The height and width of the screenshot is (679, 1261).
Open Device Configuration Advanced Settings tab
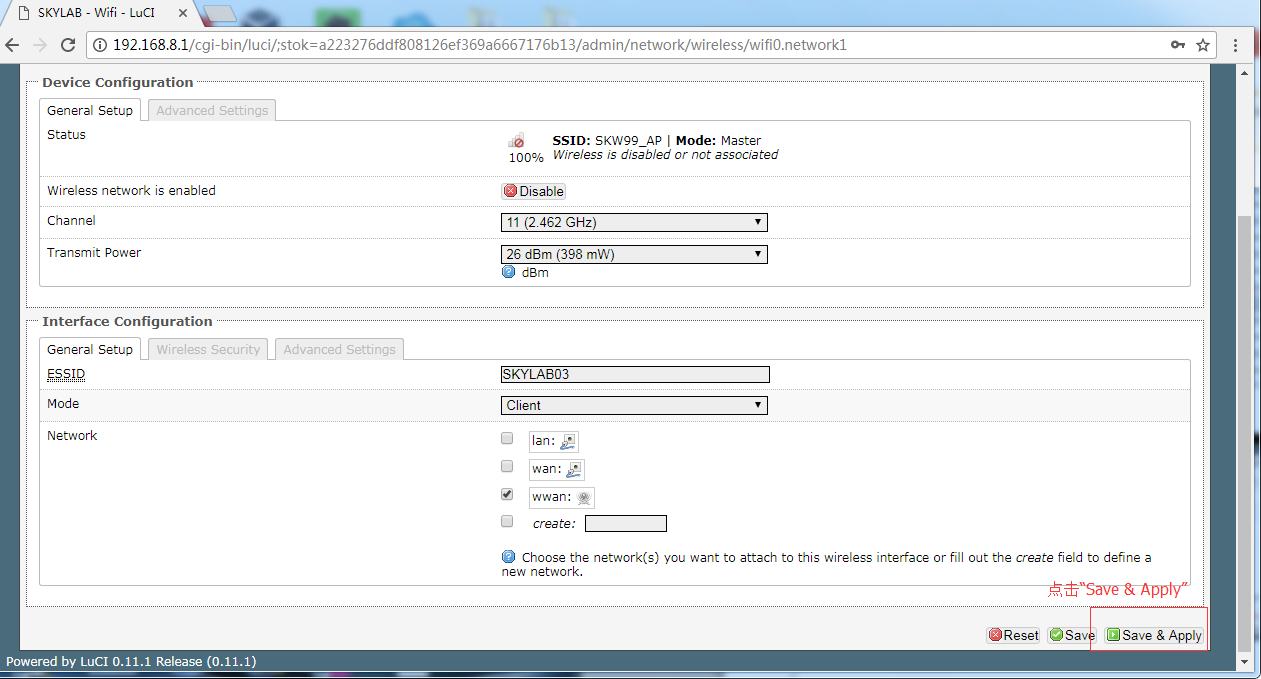(x=211, y=110)
